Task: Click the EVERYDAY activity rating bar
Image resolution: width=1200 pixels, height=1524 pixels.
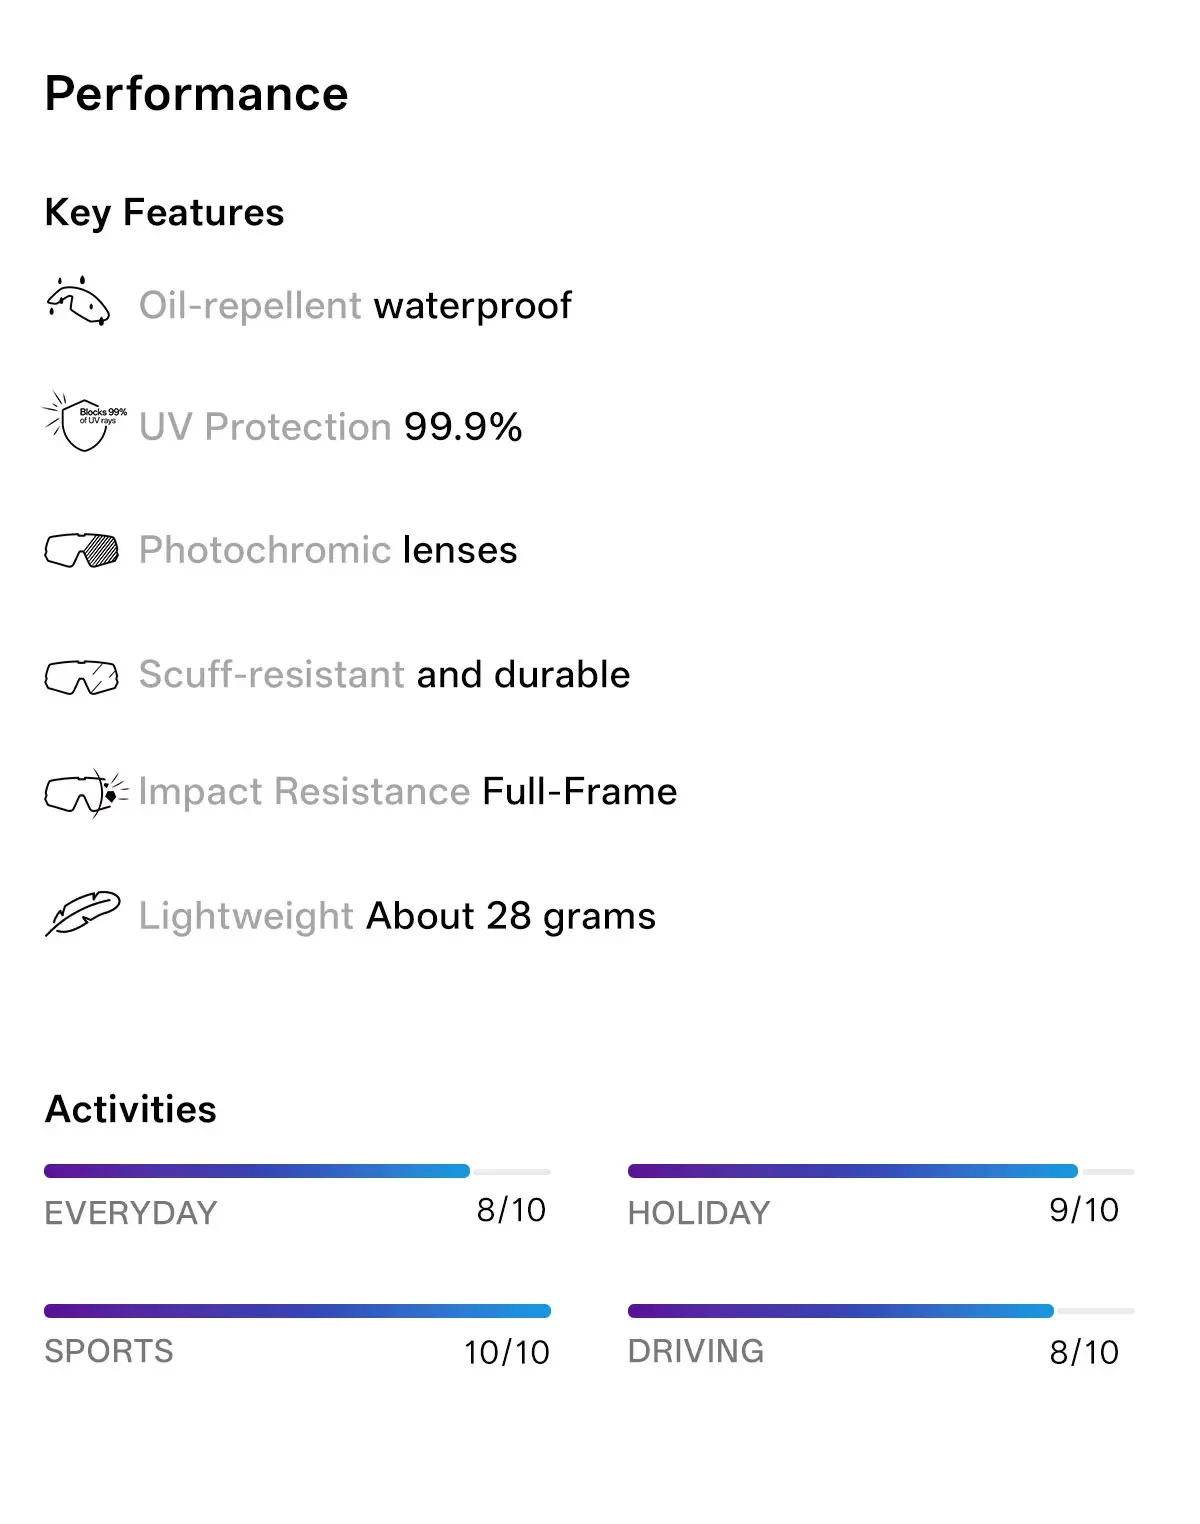Action: [297, 1171]
